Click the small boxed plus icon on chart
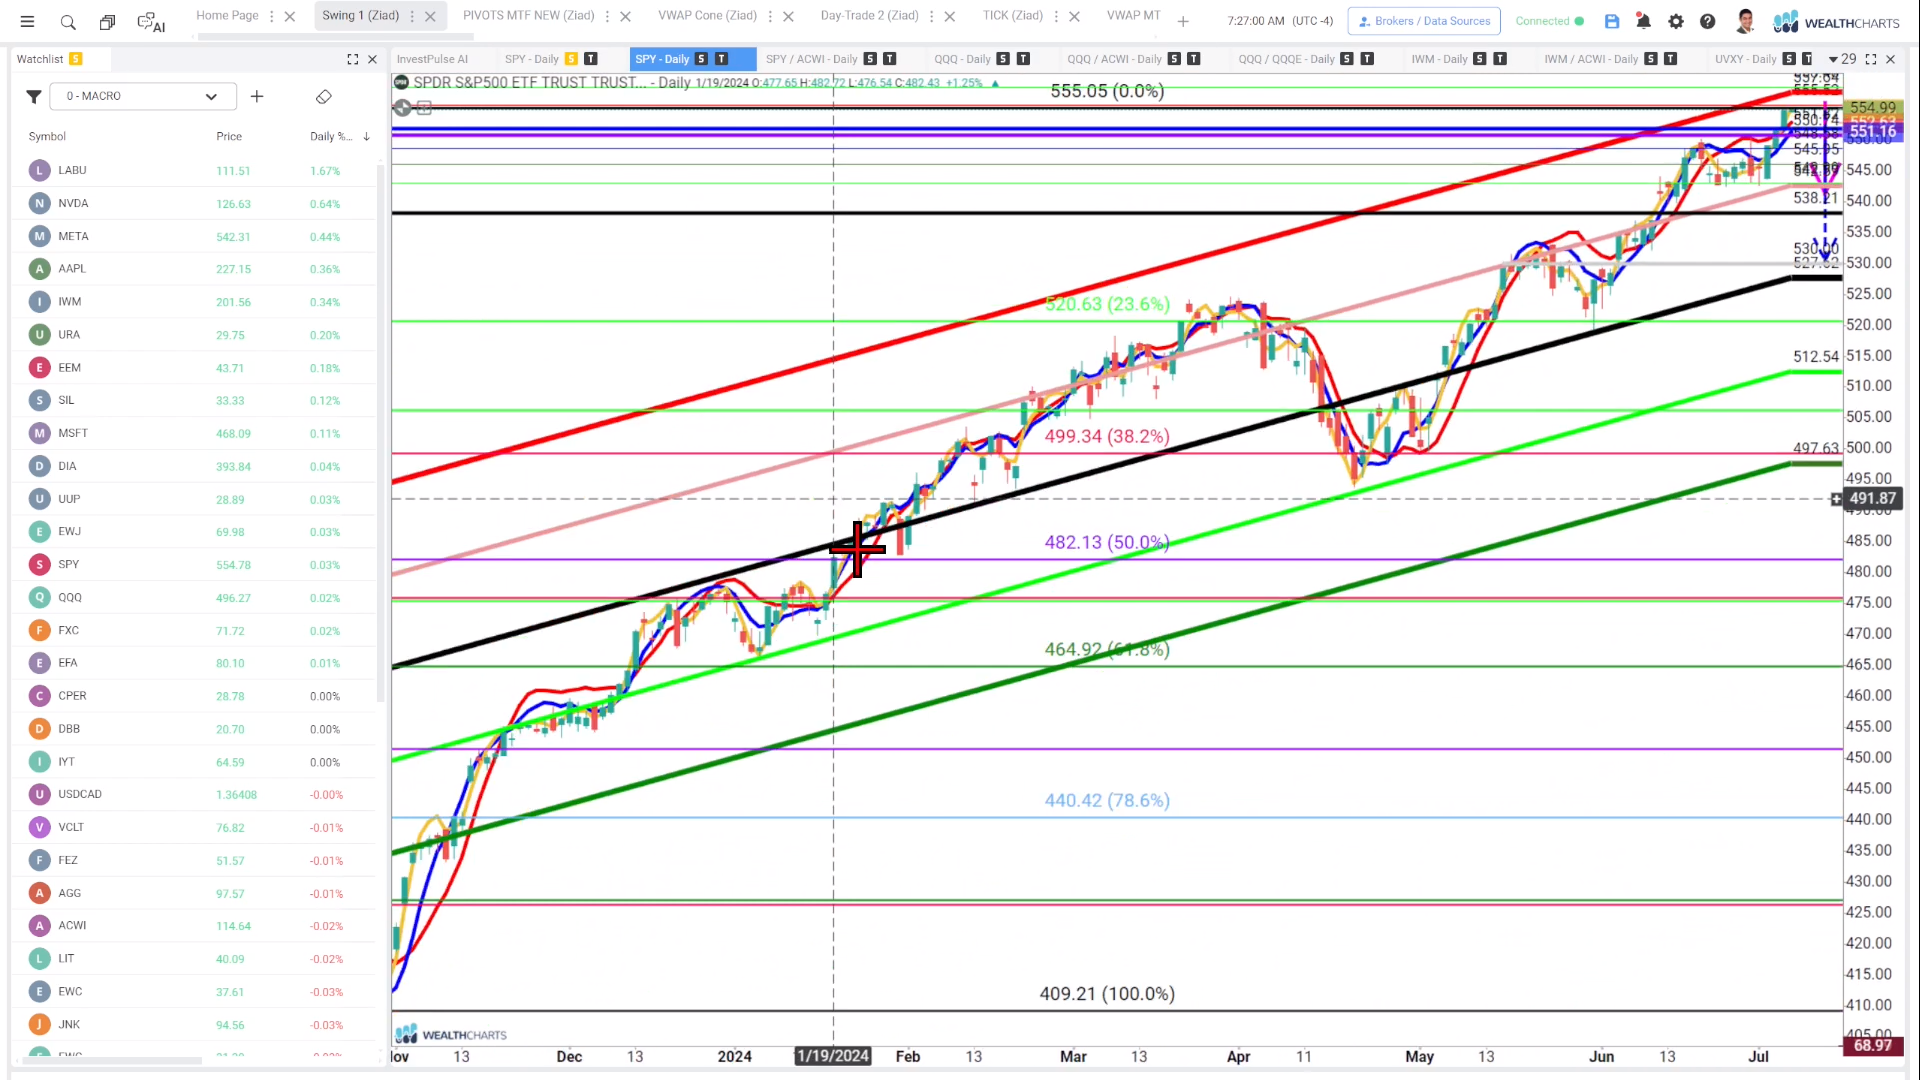This screenshot has height=1080, width=1920. pos(424,107)
